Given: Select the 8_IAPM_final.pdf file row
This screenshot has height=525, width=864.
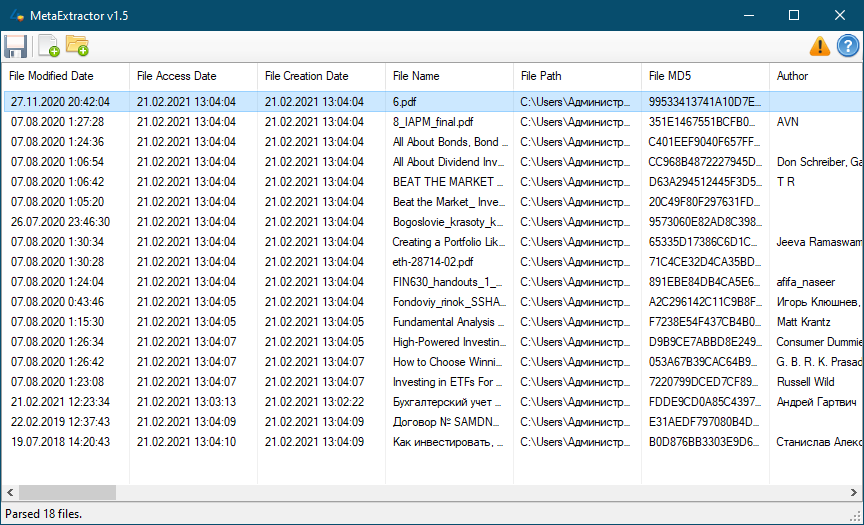Looking at the screenshot, I should point(433,122).
